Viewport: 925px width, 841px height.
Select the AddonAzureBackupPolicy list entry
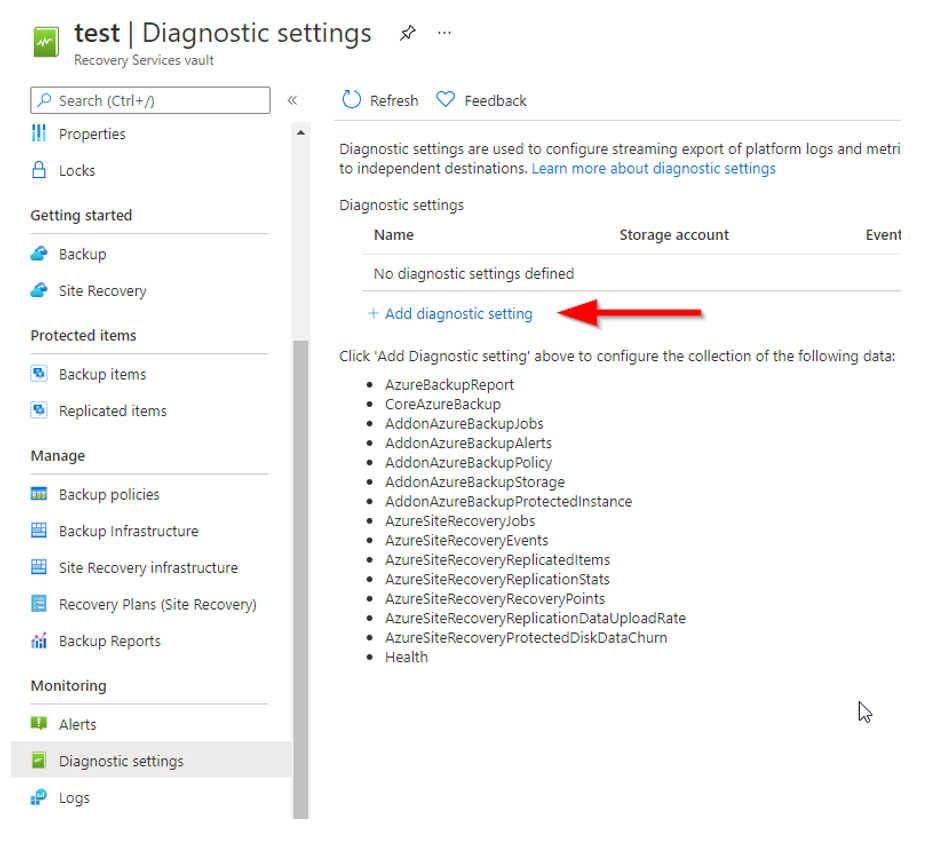click(468, 463)
